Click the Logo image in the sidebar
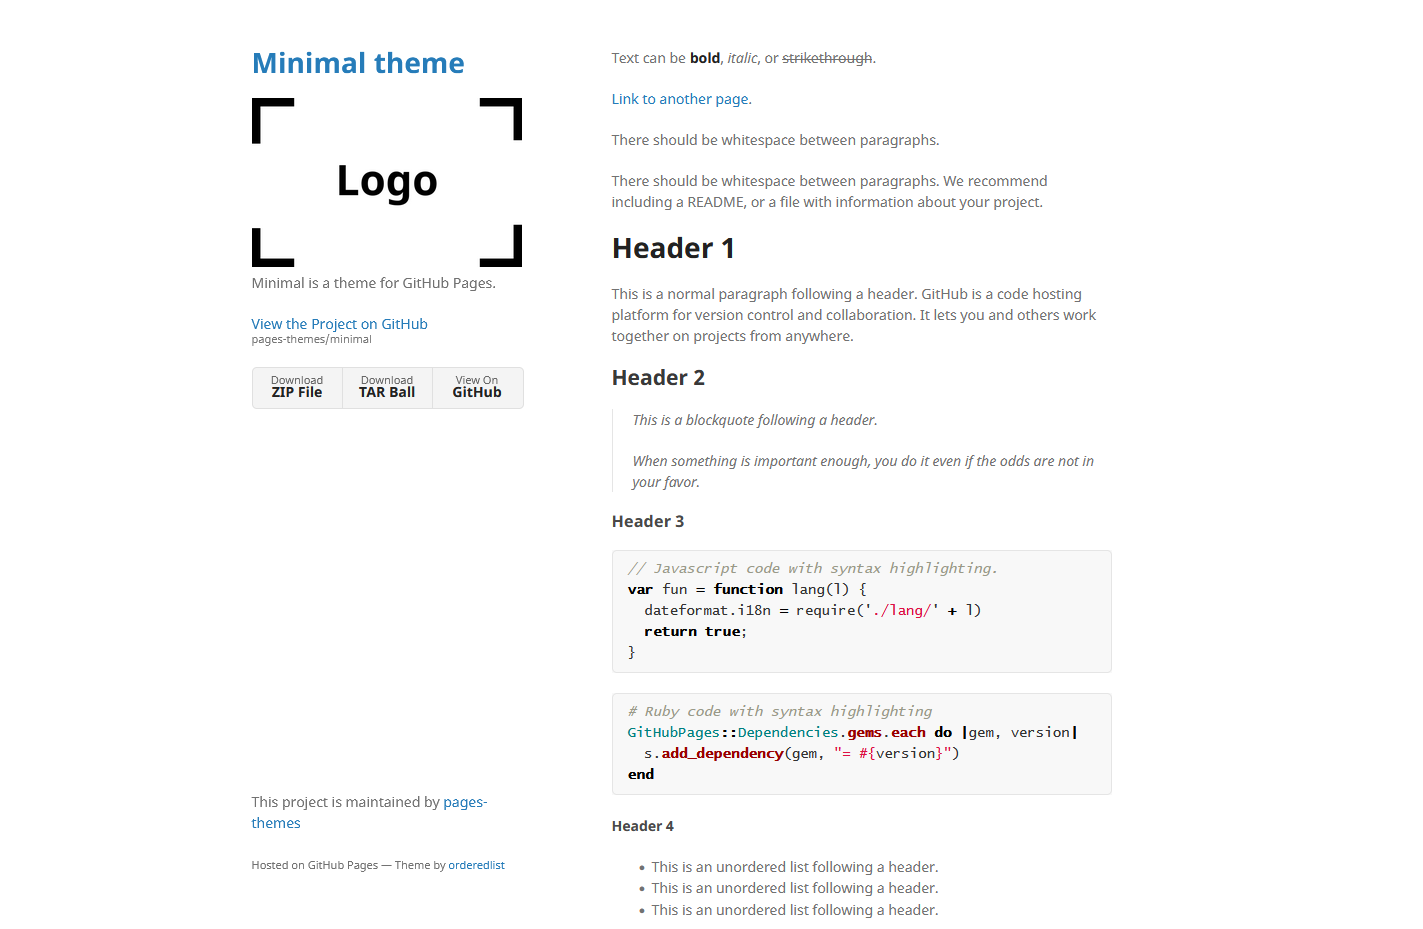The width and height of the screenshot is (1423, 929). point(387,182)
